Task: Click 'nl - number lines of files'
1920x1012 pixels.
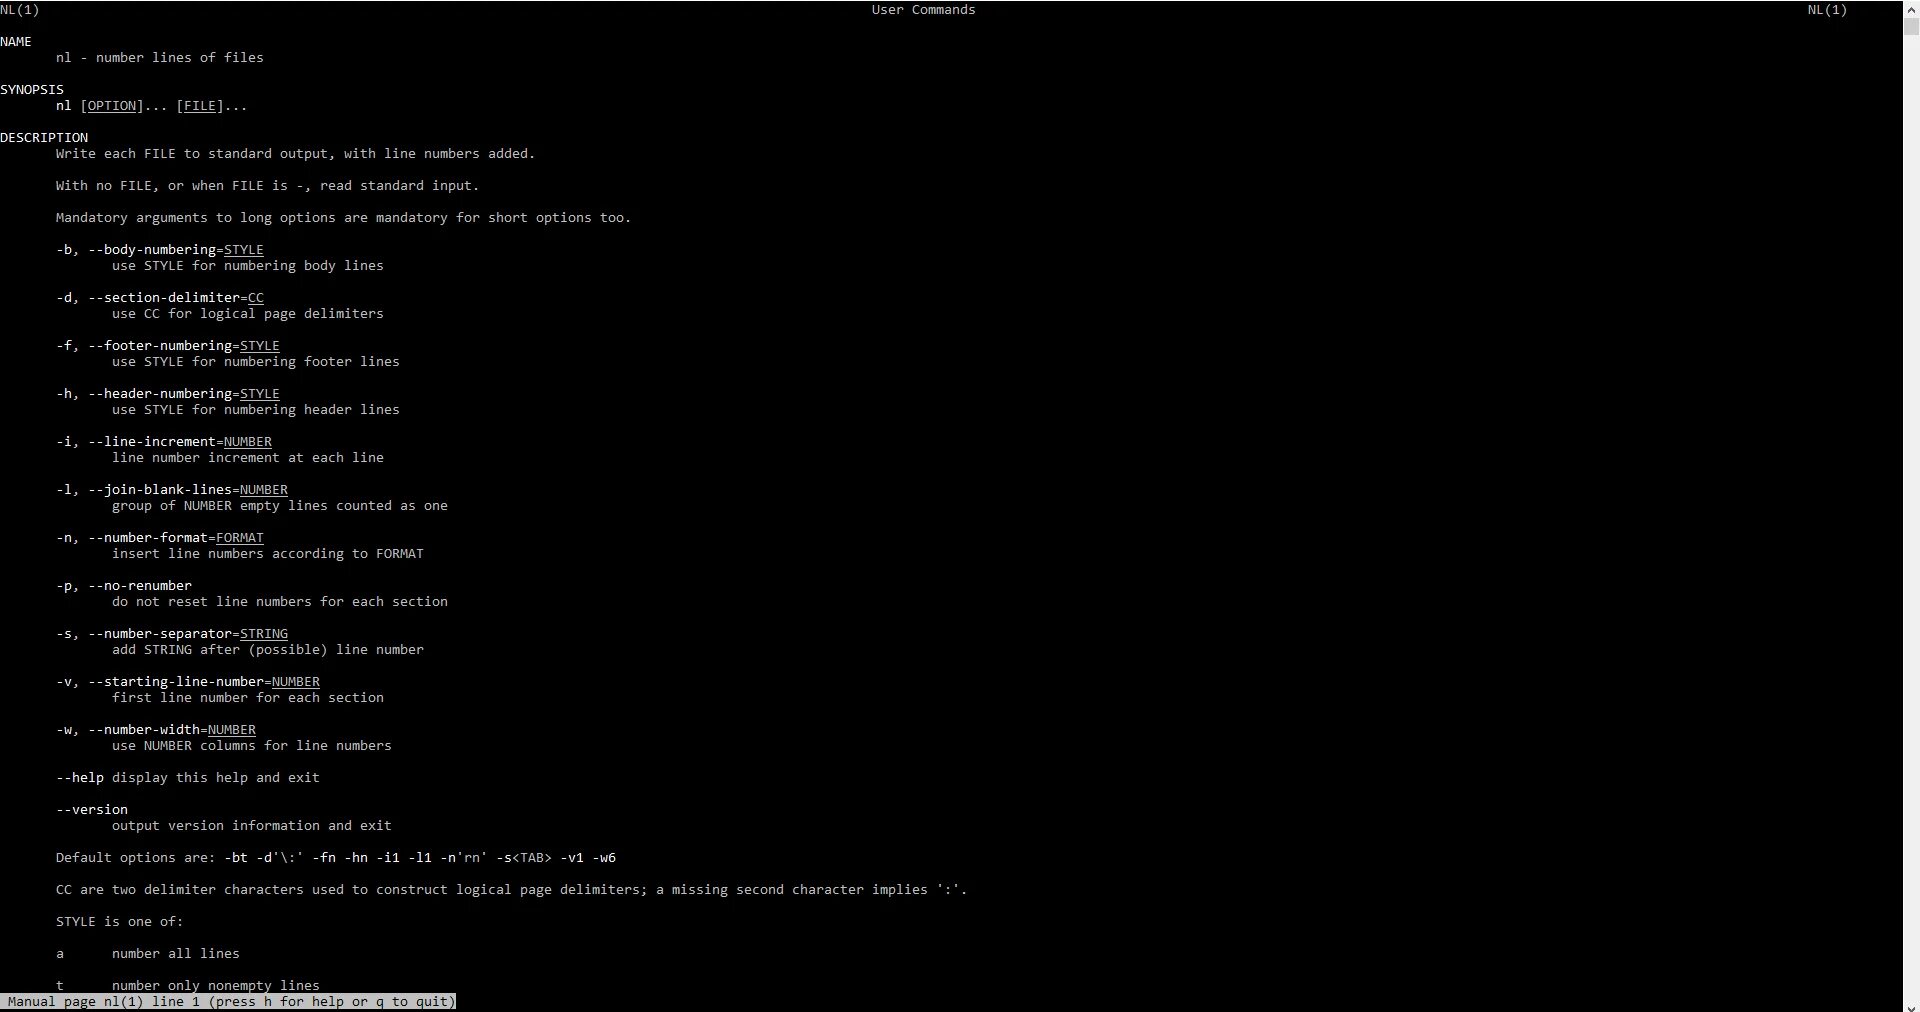Action: [x=160, y=57]
